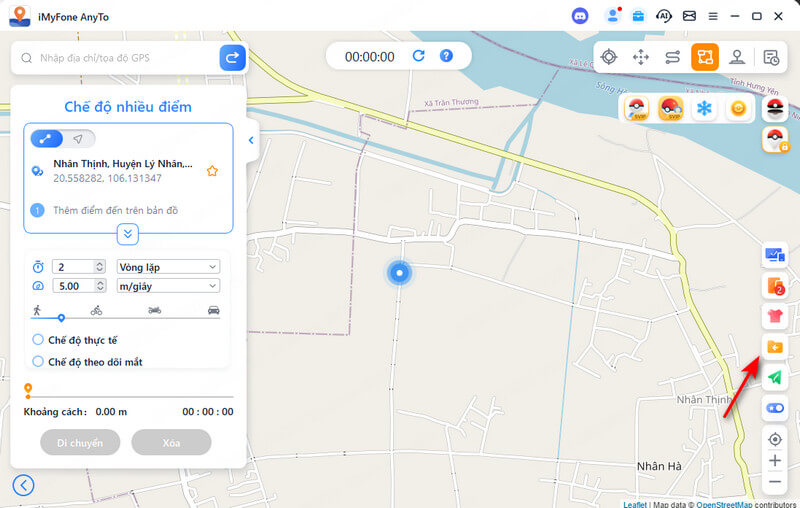The height and width of the screenshot is (508, 800).
Task: Click the 'Di chuyển' button
Action: [80, 442]
